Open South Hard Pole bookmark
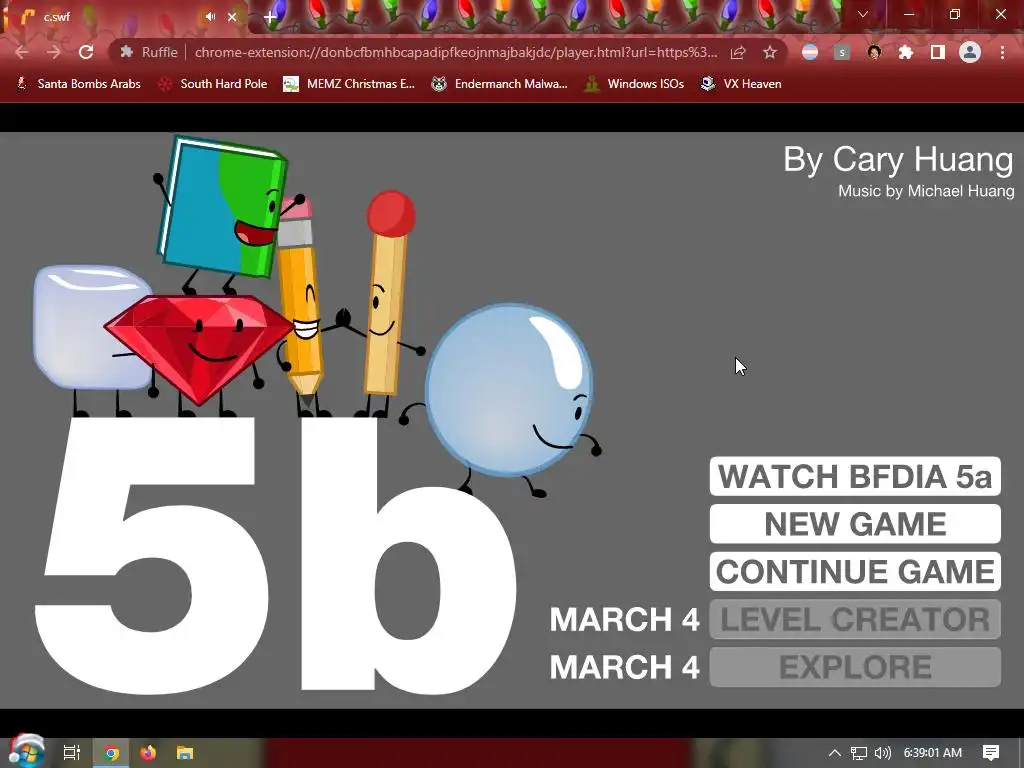1024x768 pixels. point(213,84)
